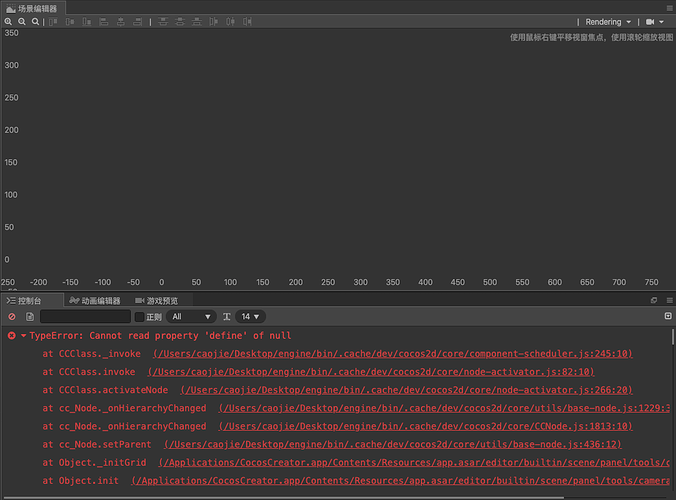Distribute nodes by horizontal centers
The width and height of the screenshot is (676, 500).
tap(230, 22)
